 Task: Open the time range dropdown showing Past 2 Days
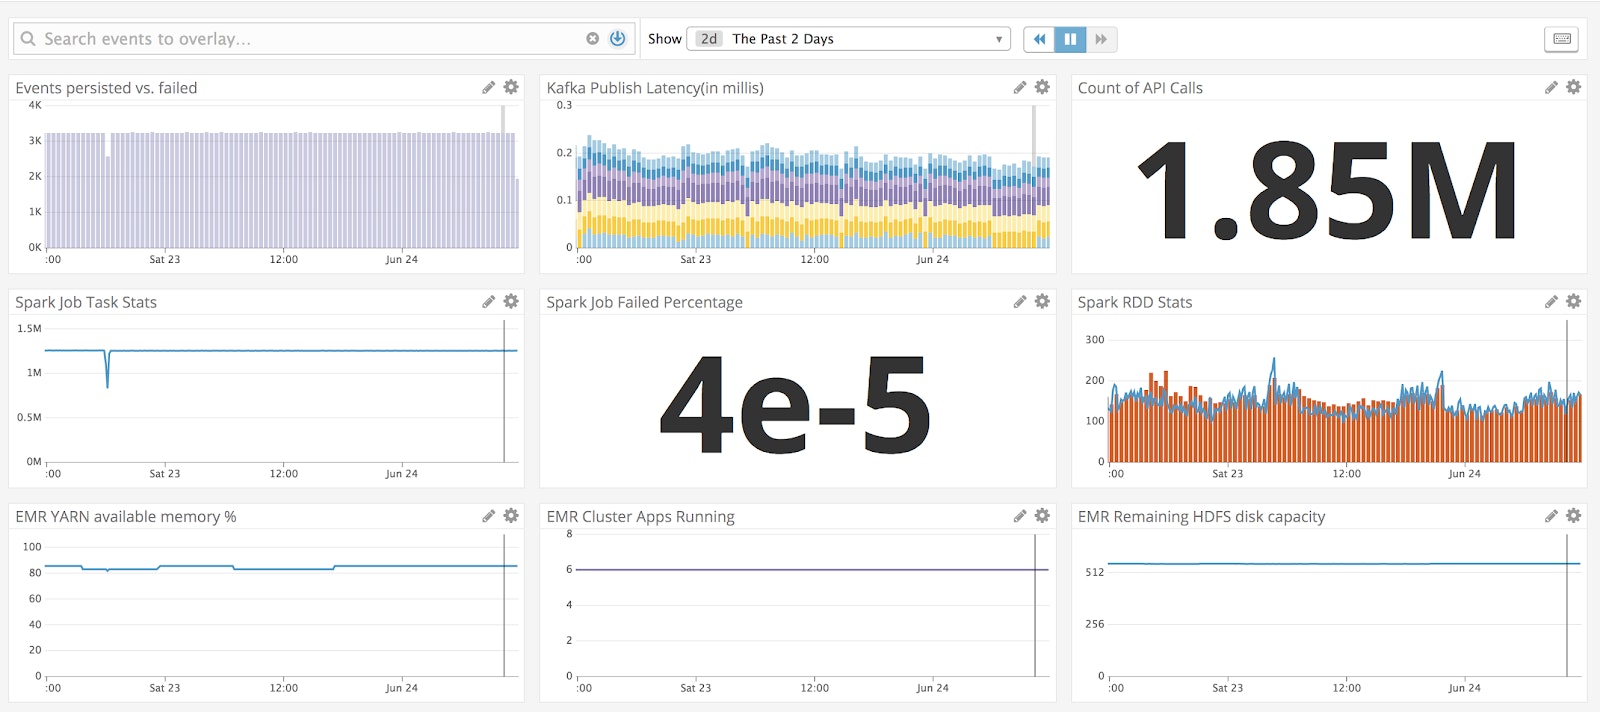pyautogui.click(x=848, y=39)
